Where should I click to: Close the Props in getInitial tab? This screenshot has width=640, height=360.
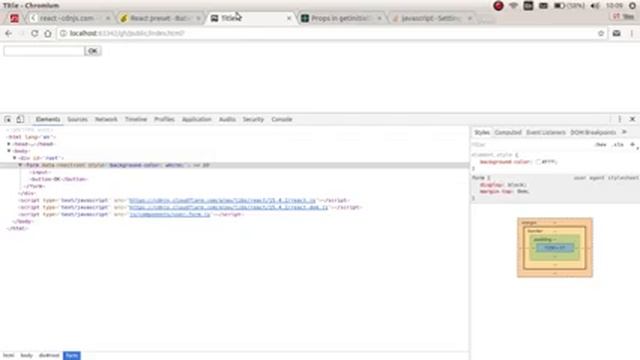380,18
